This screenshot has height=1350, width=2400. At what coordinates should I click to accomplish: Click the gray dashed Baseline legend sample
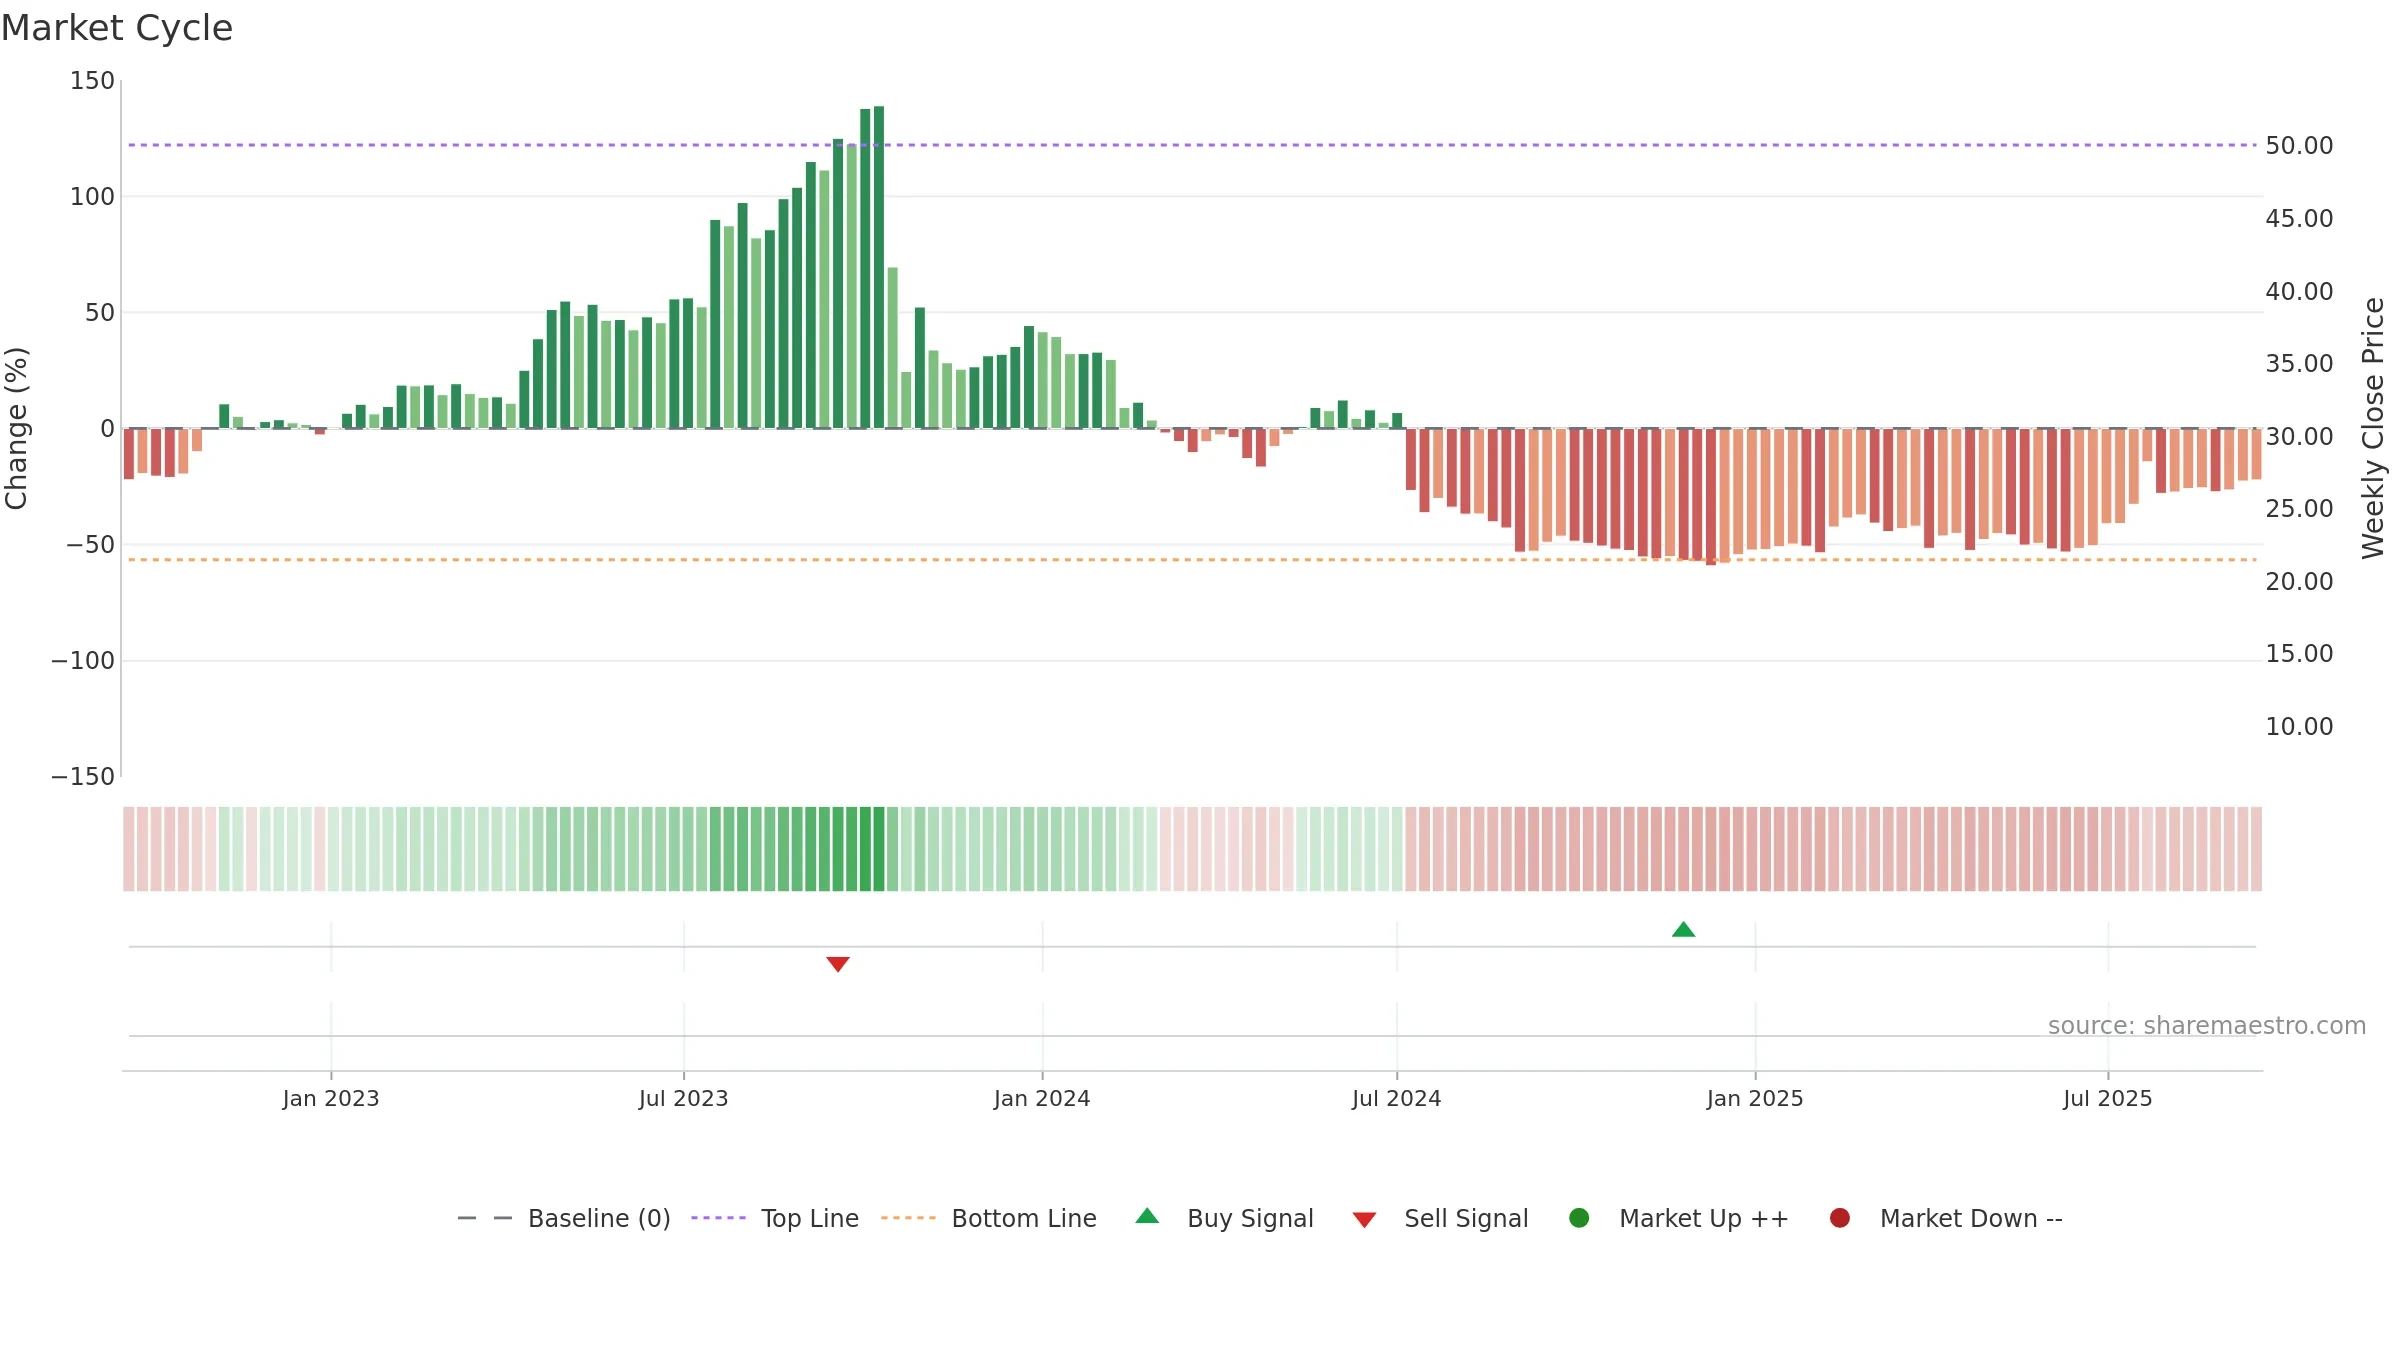click(485, 1218)
